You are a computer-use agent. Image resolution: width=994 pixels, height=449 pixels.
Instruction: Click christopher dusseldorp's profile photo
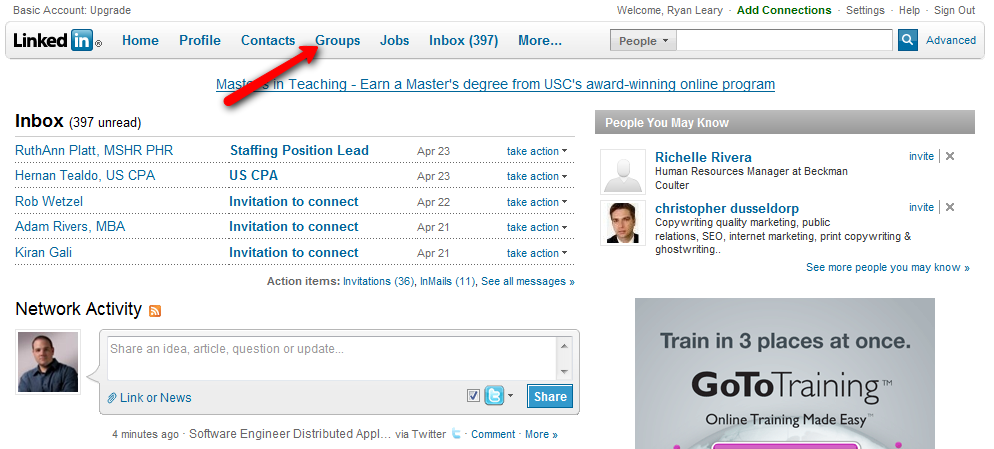pyautogui.click(x=623, y=223)
